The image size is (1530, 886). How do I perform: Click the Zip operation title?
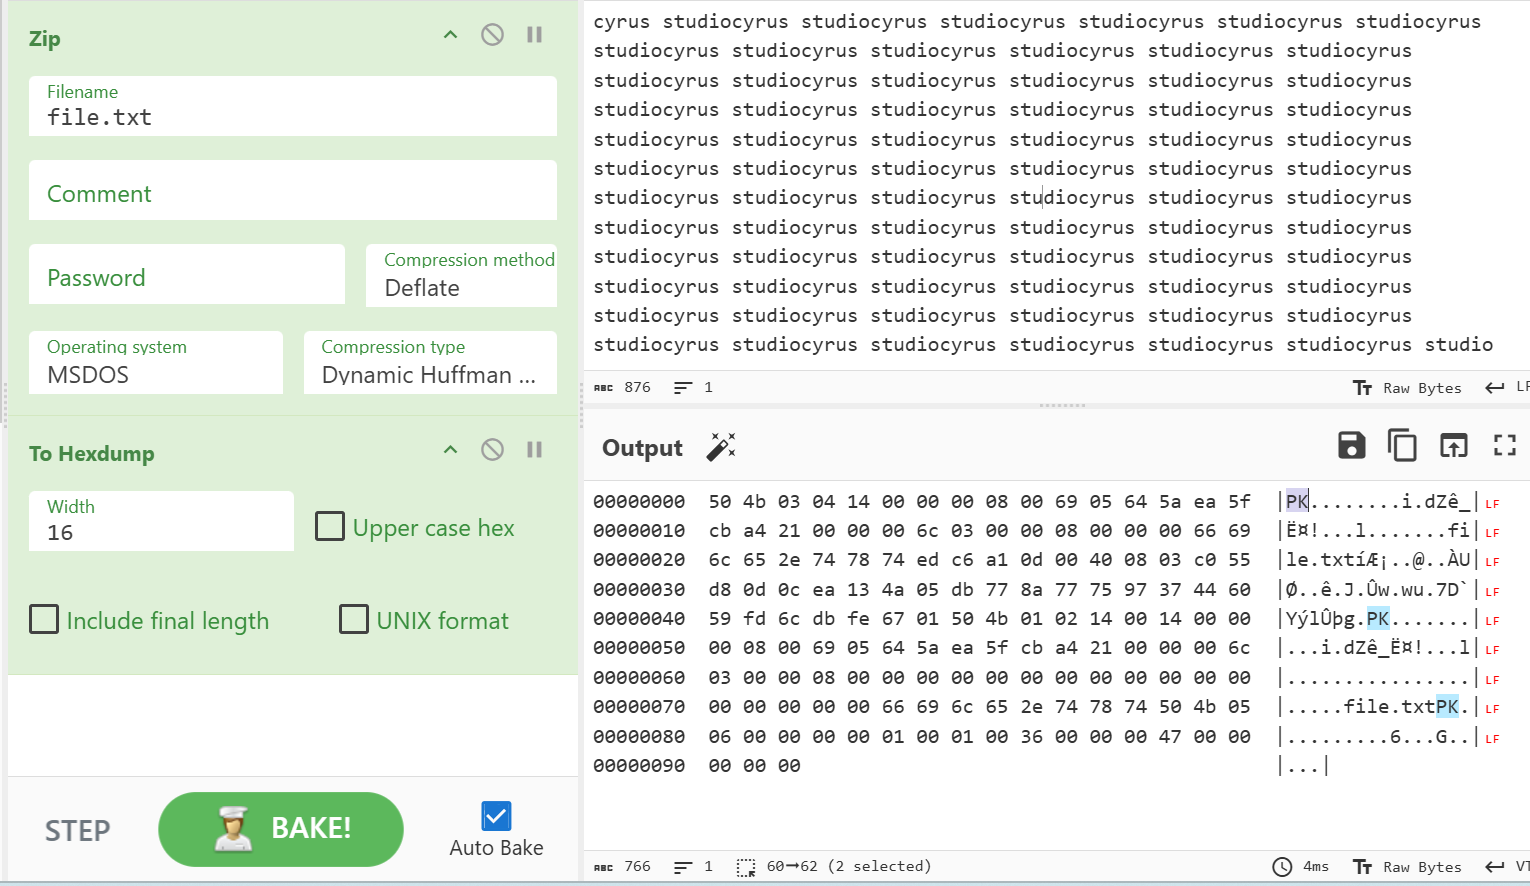[x=45, y=38]
